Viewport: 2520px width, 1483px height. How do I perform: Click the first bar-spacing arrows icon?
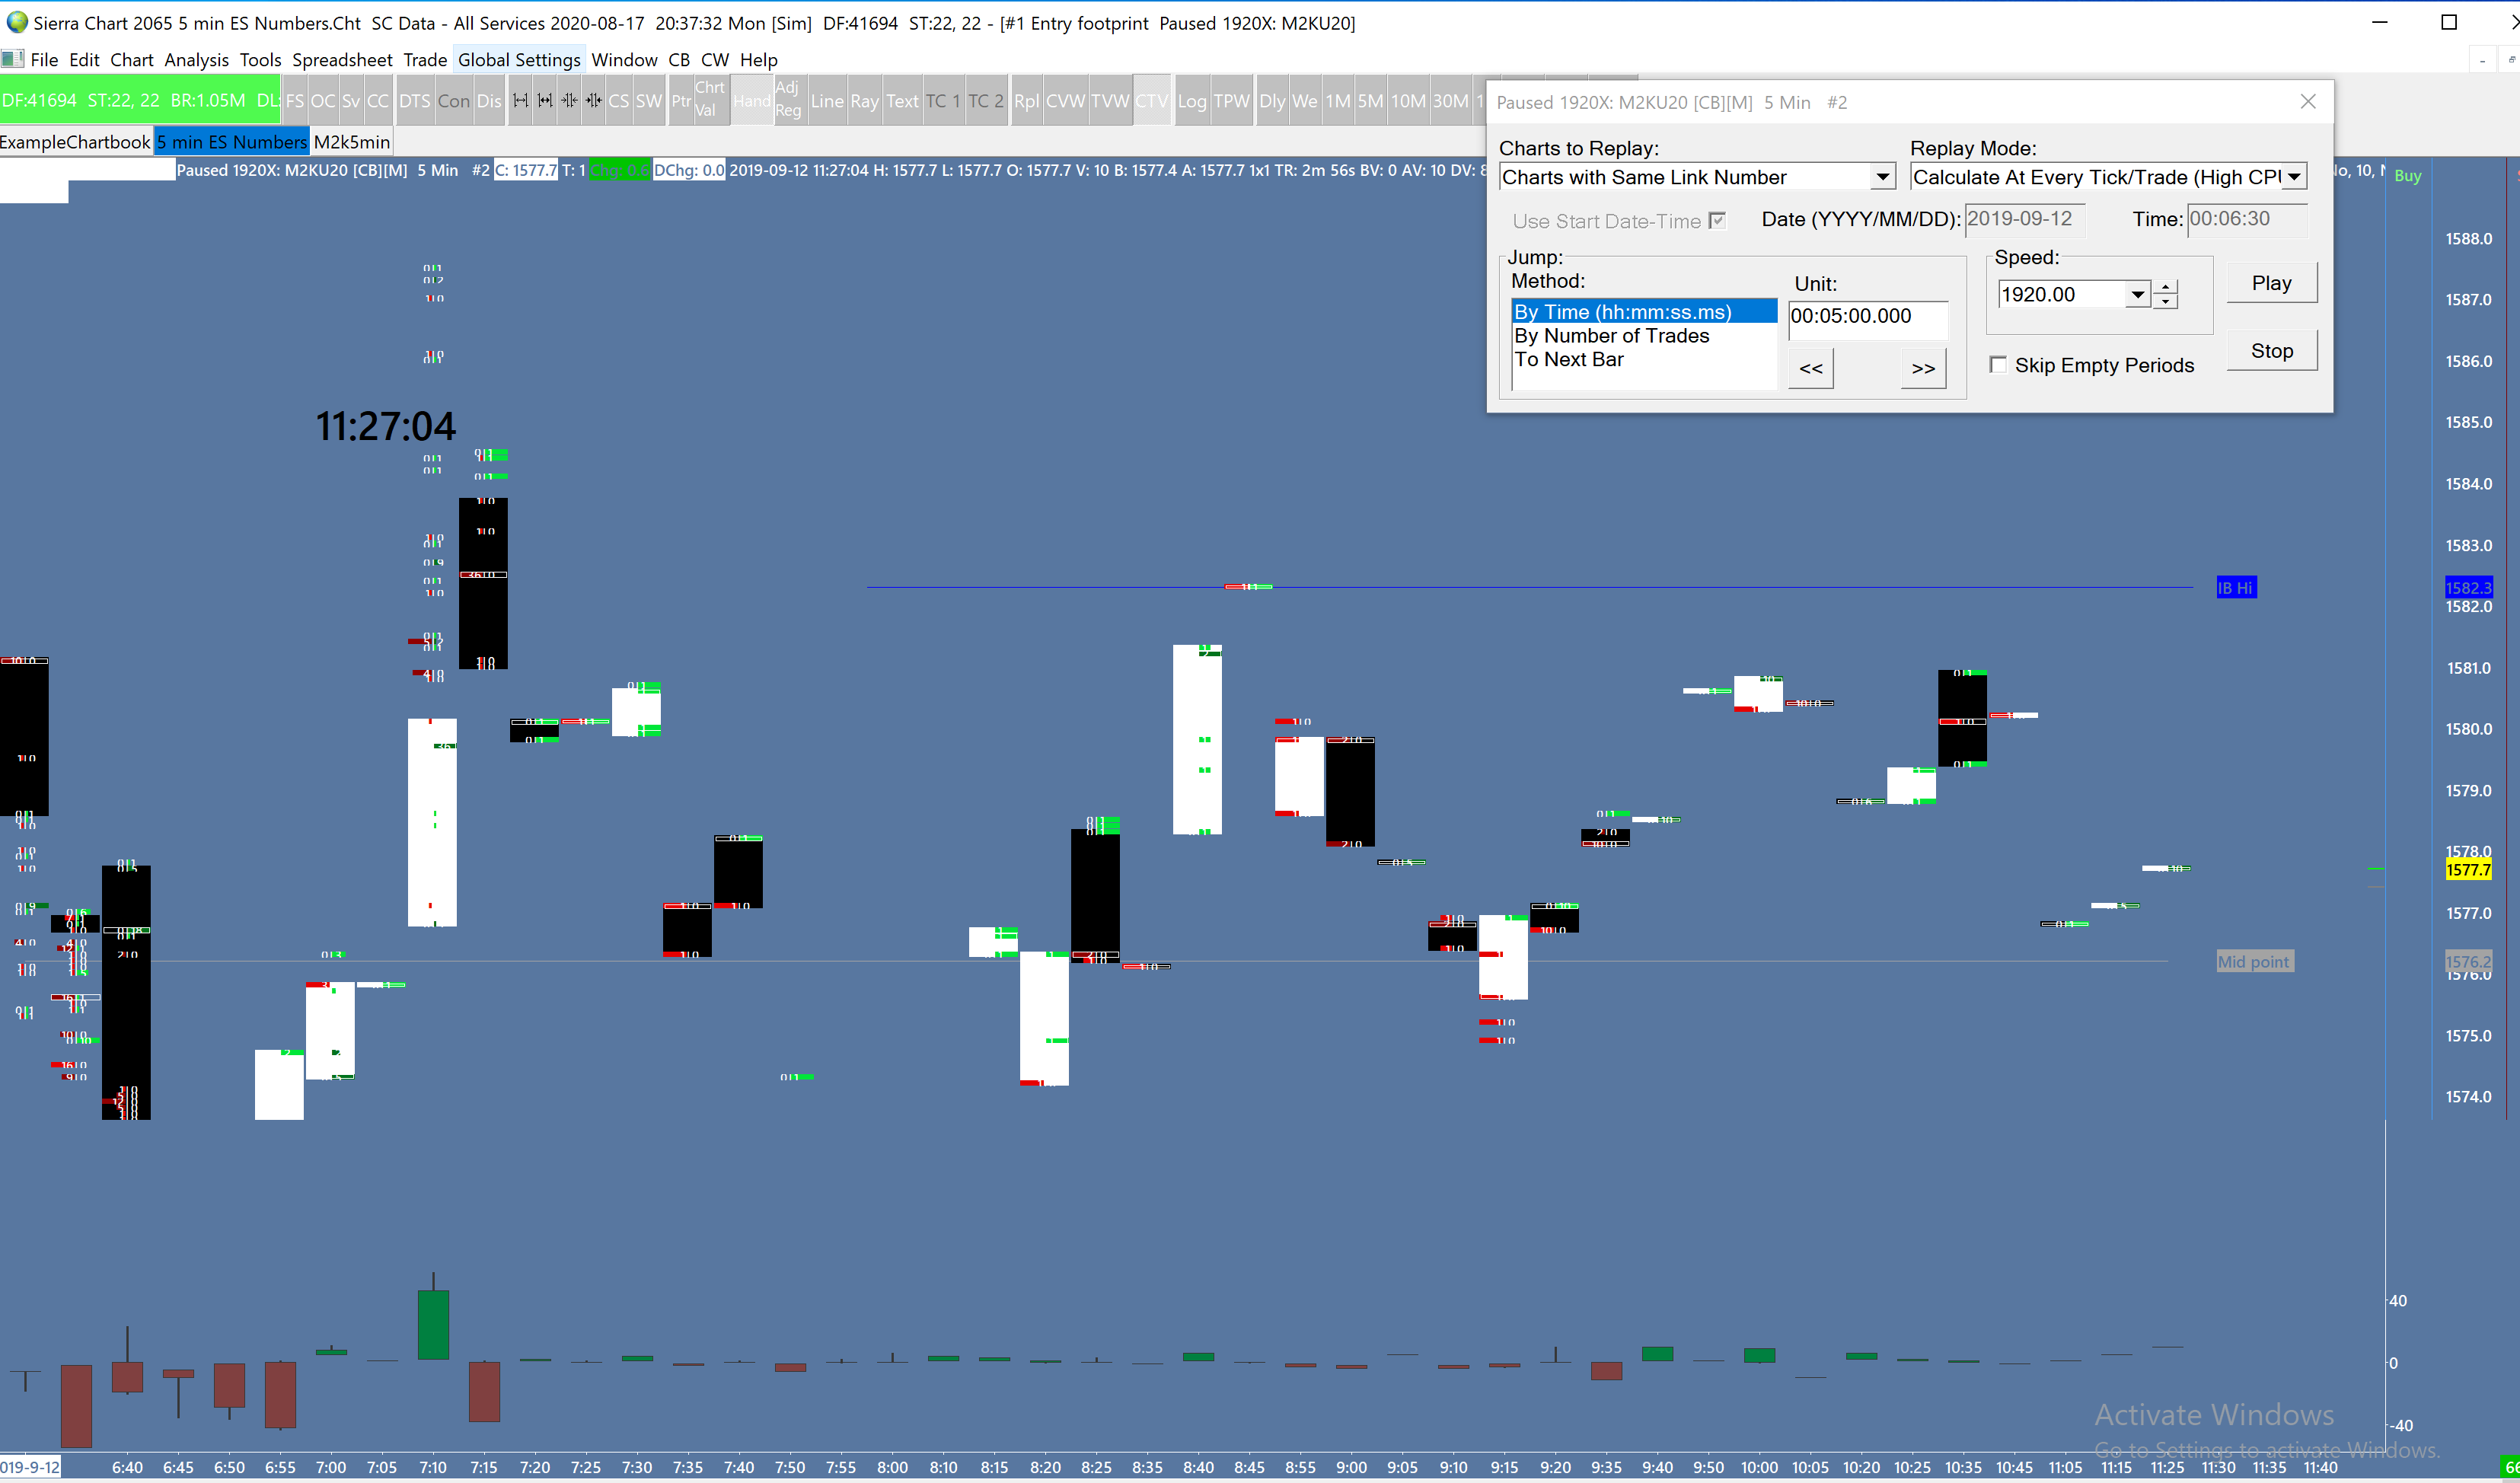click(520, 100)
